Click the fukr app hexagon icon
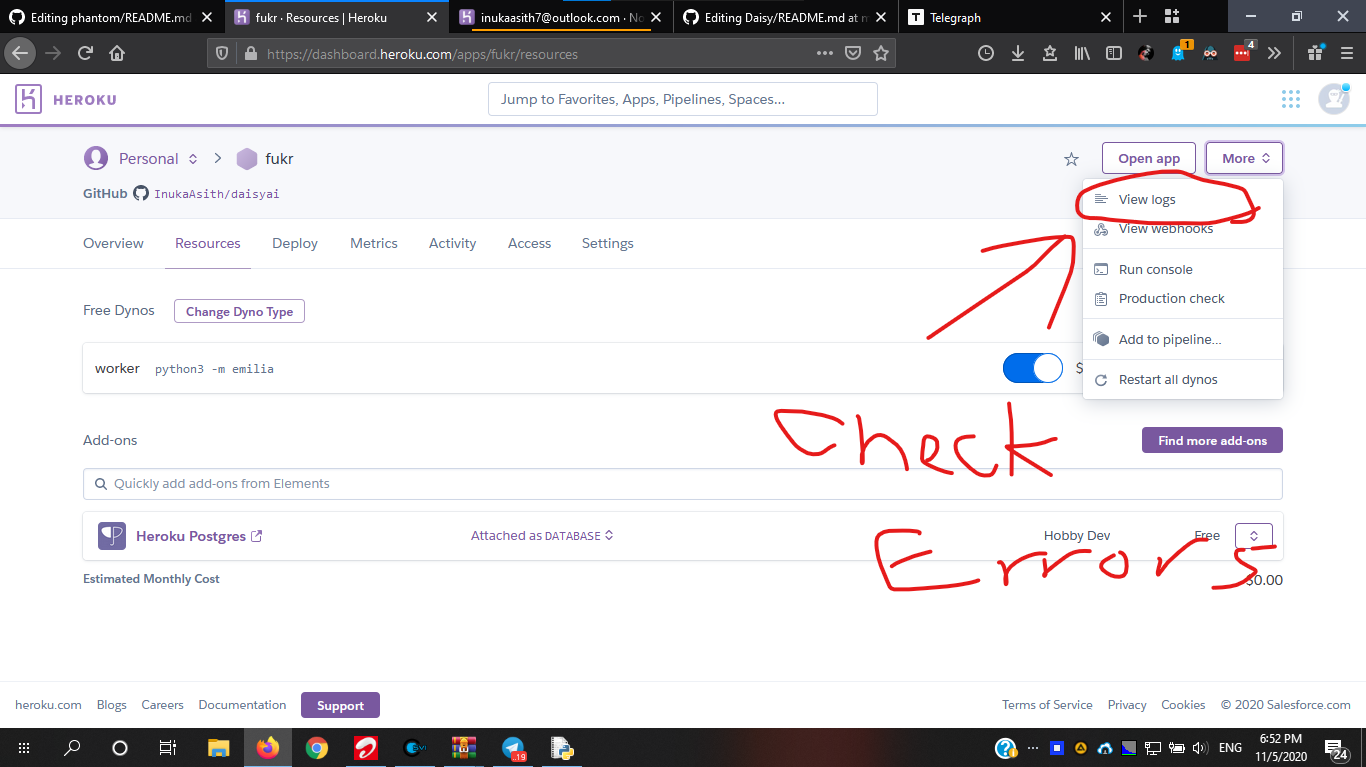This screenshot has width=1366, height=767. coord(247,159)
